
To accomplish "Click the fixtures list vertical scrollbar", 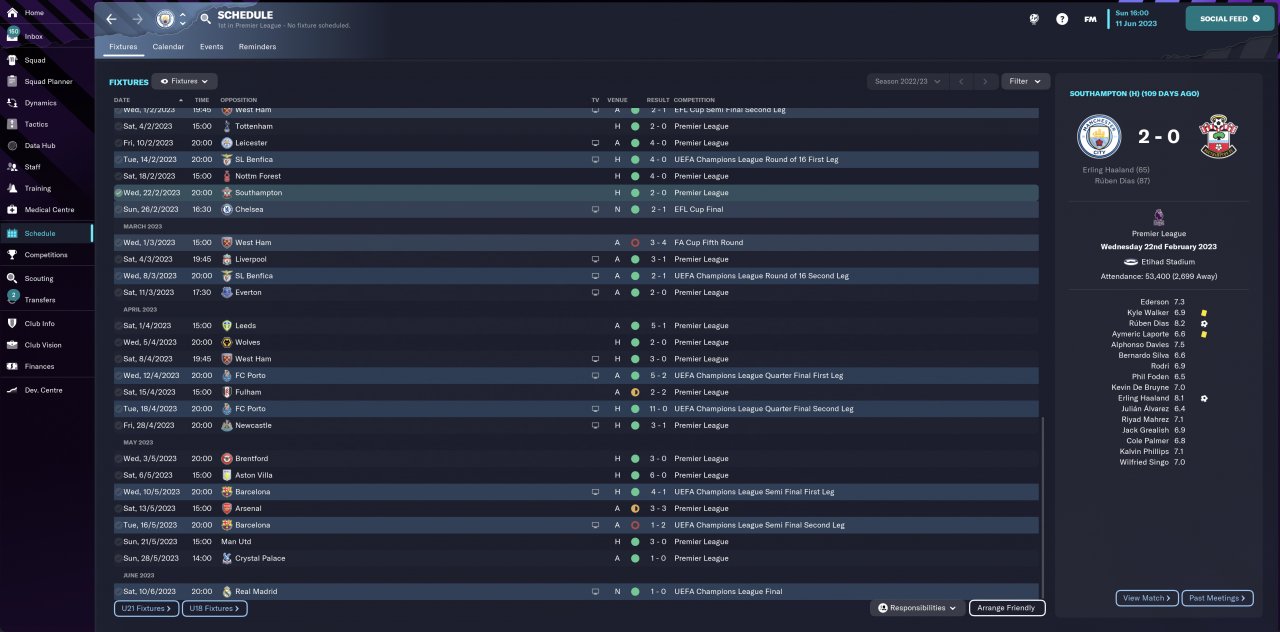I will point(1042,508).
